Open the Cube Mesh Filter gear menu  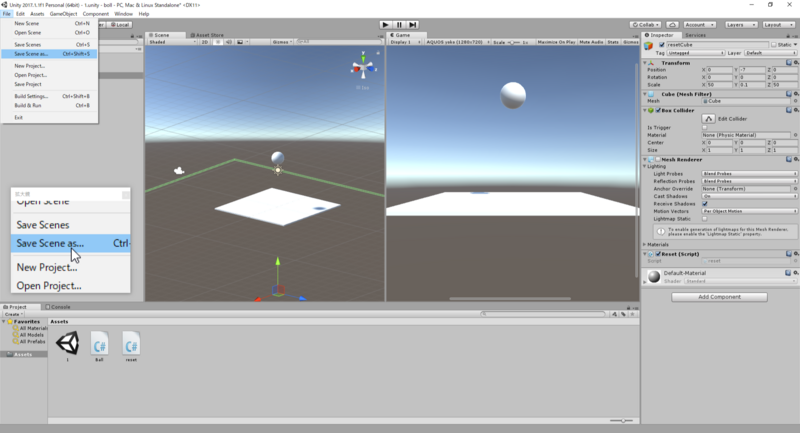[x=796, y=94]
